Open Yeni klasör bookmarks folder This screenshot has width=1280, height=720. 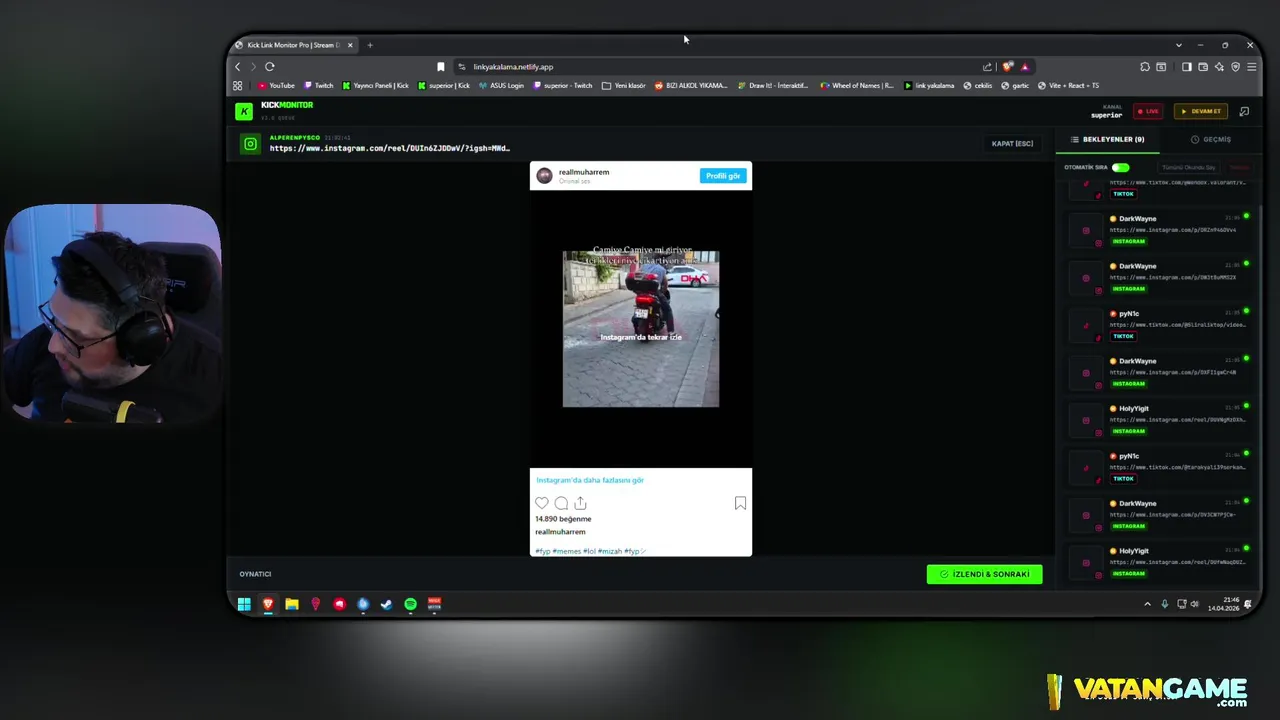pos(624,86)
